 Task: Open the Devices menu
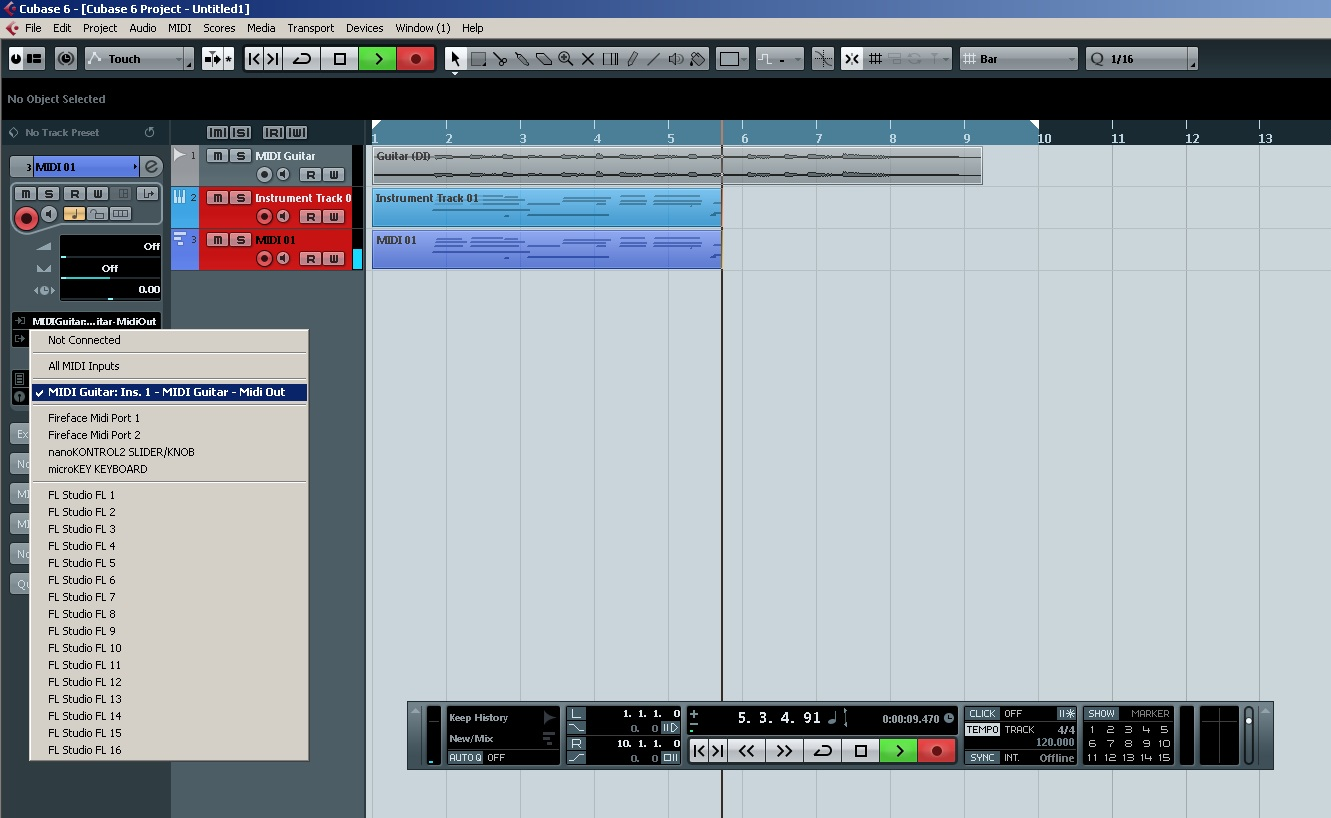pos(365,28)
